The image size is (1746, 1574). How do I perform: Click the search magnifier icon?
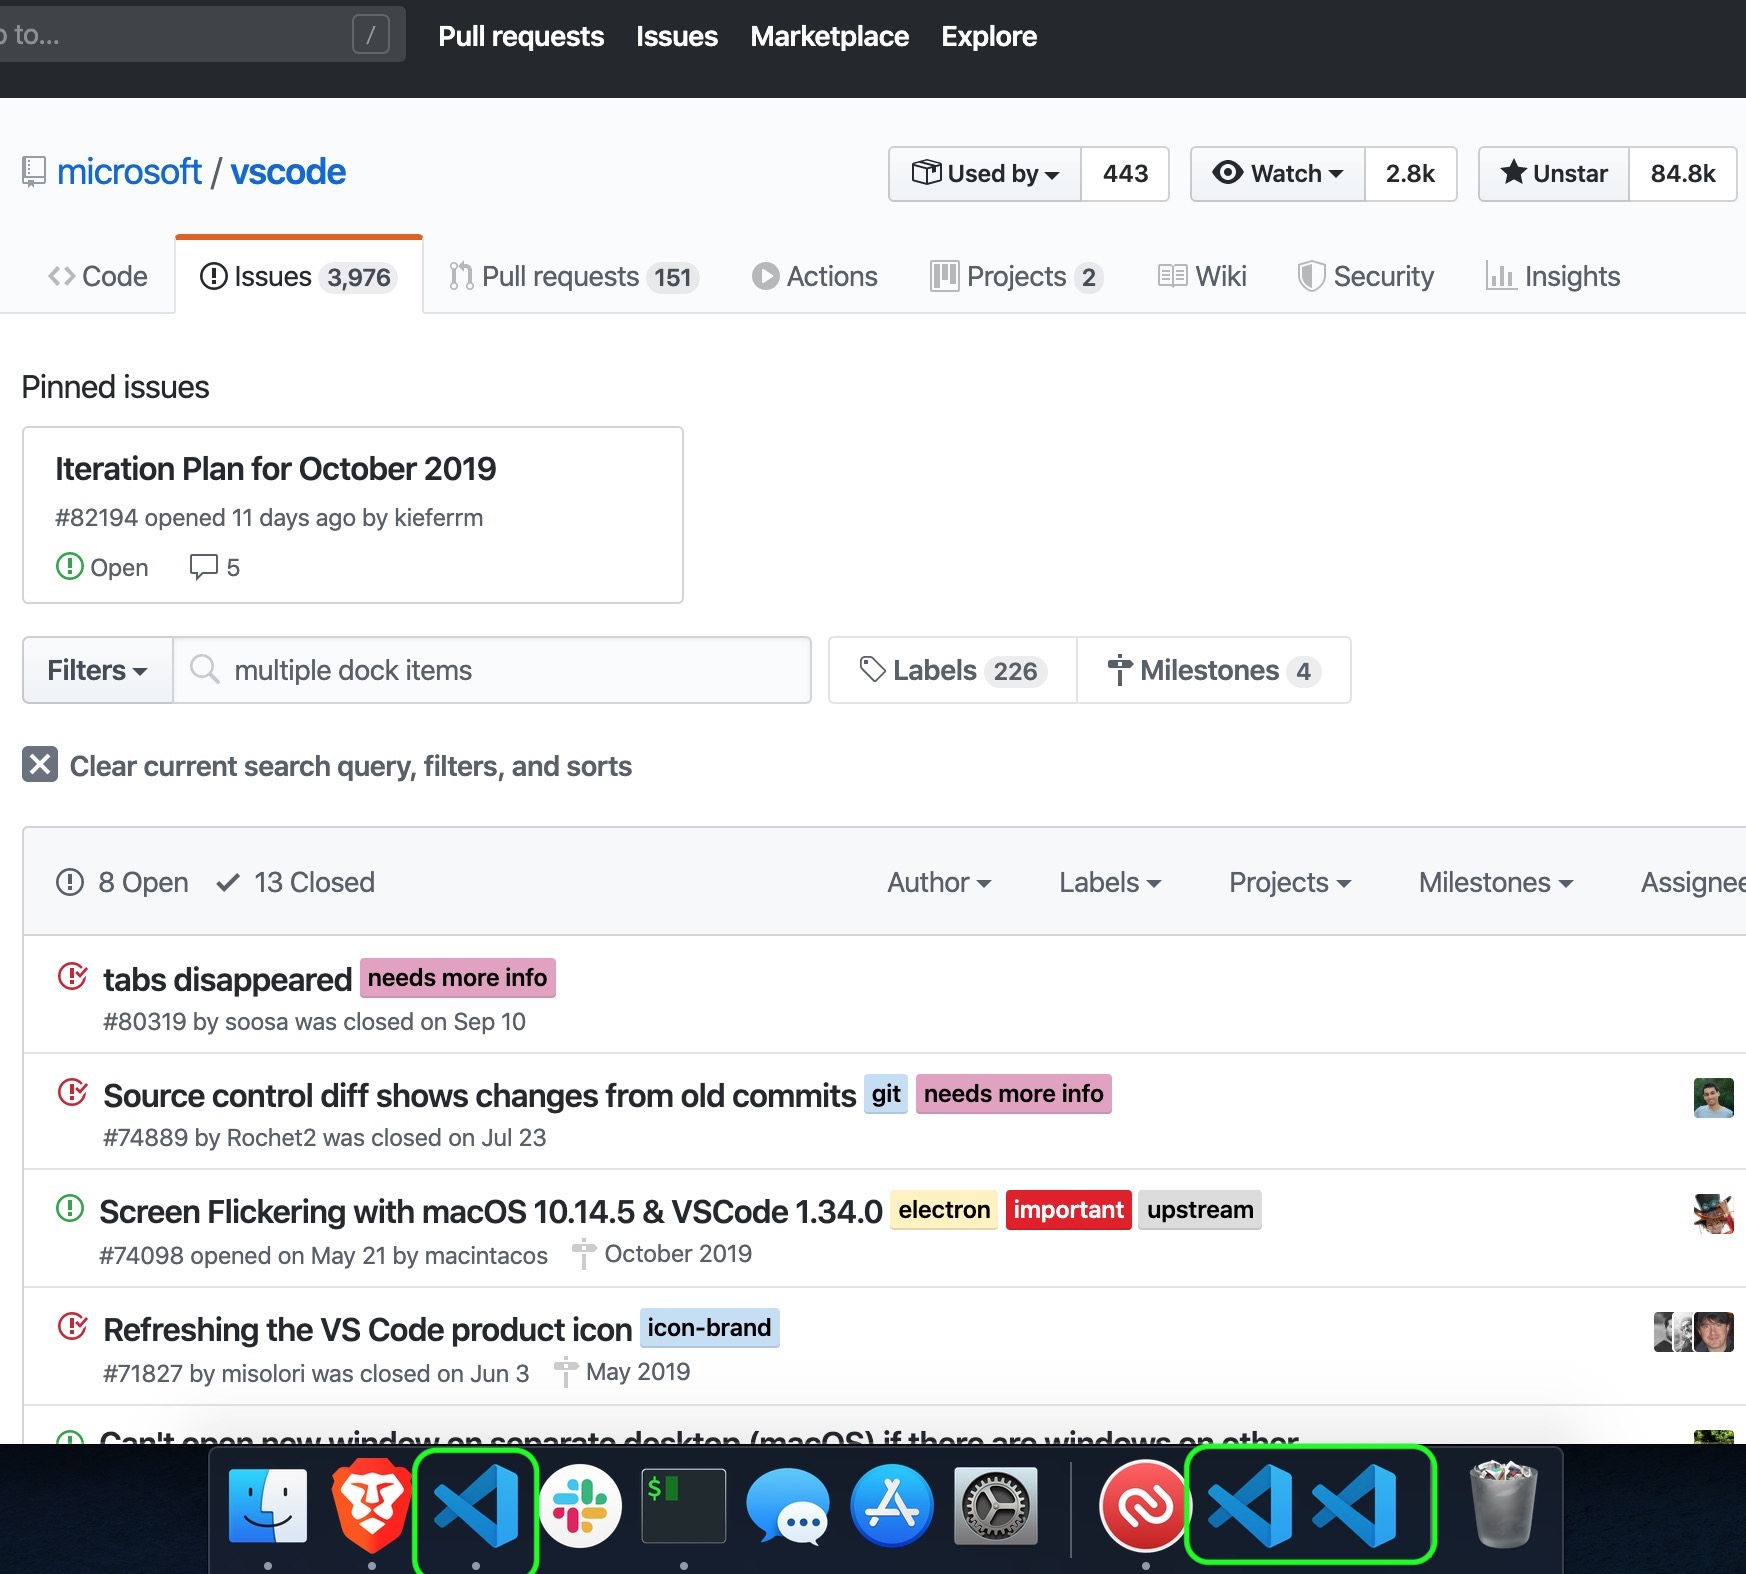point(204,669)
